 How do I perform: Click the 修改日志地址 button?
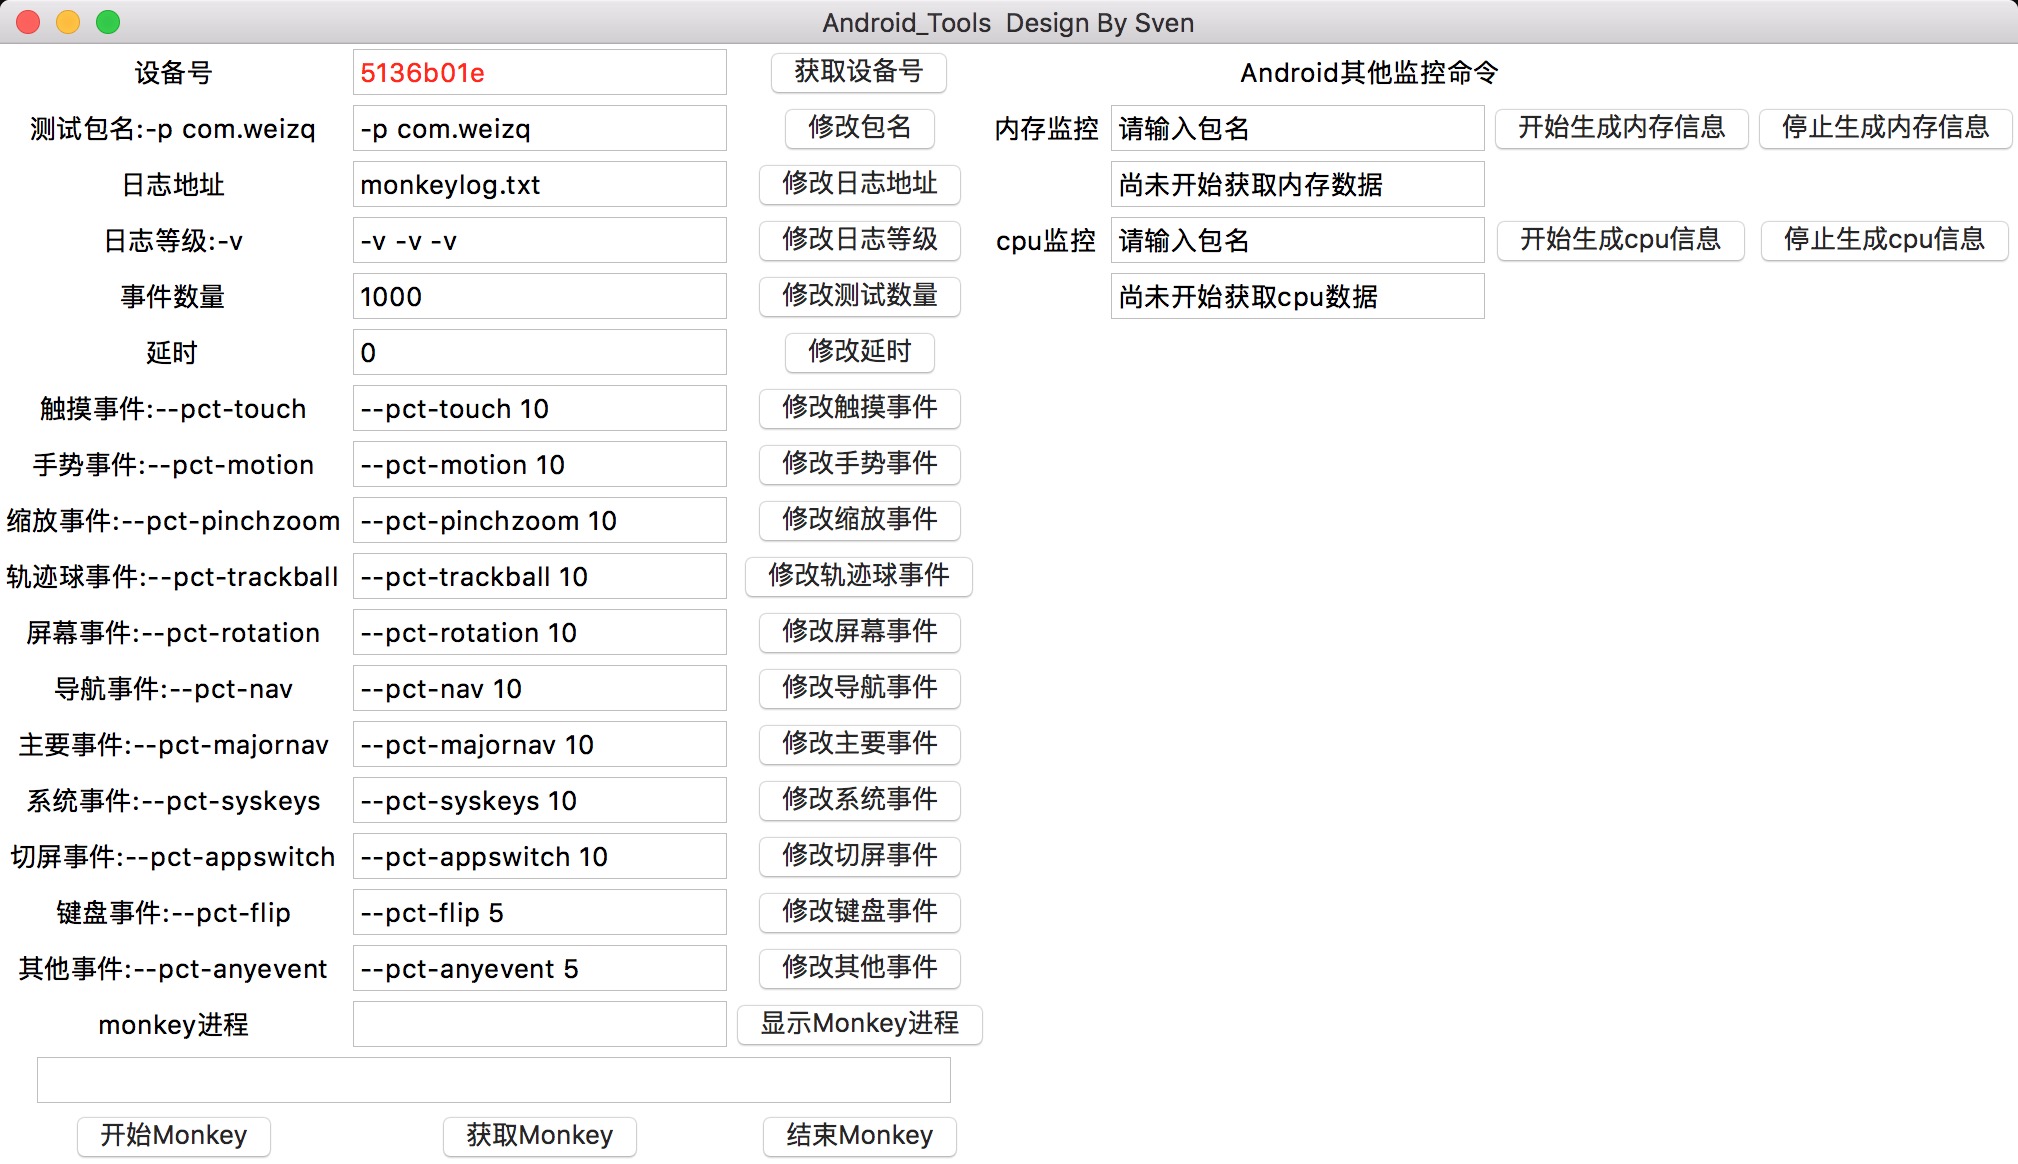(x=859, y=184)
